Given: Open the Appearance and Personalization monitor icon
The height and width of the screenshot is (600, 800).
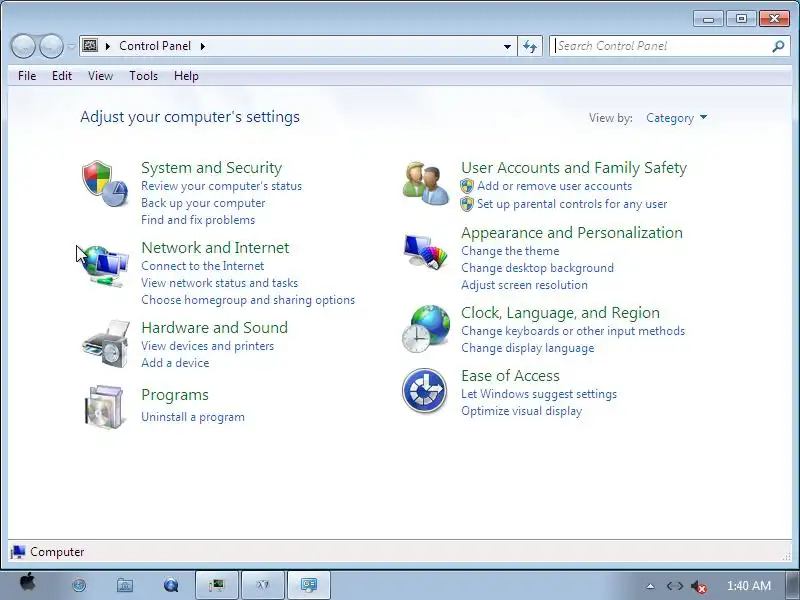Looking at the screenshot, I should coord(426,251).
